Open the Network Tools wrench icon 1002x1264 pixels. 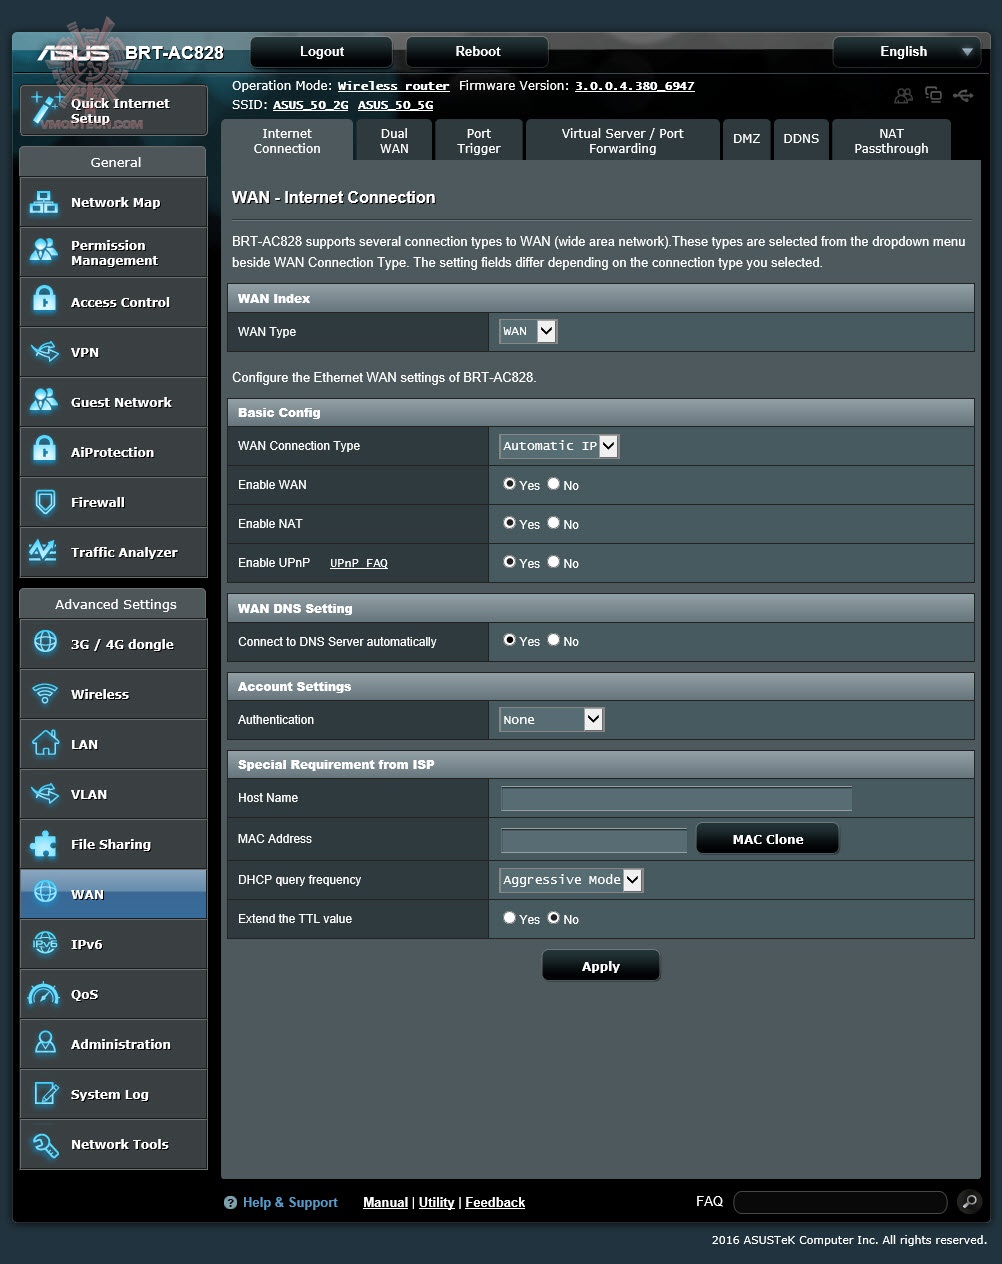44,1144
